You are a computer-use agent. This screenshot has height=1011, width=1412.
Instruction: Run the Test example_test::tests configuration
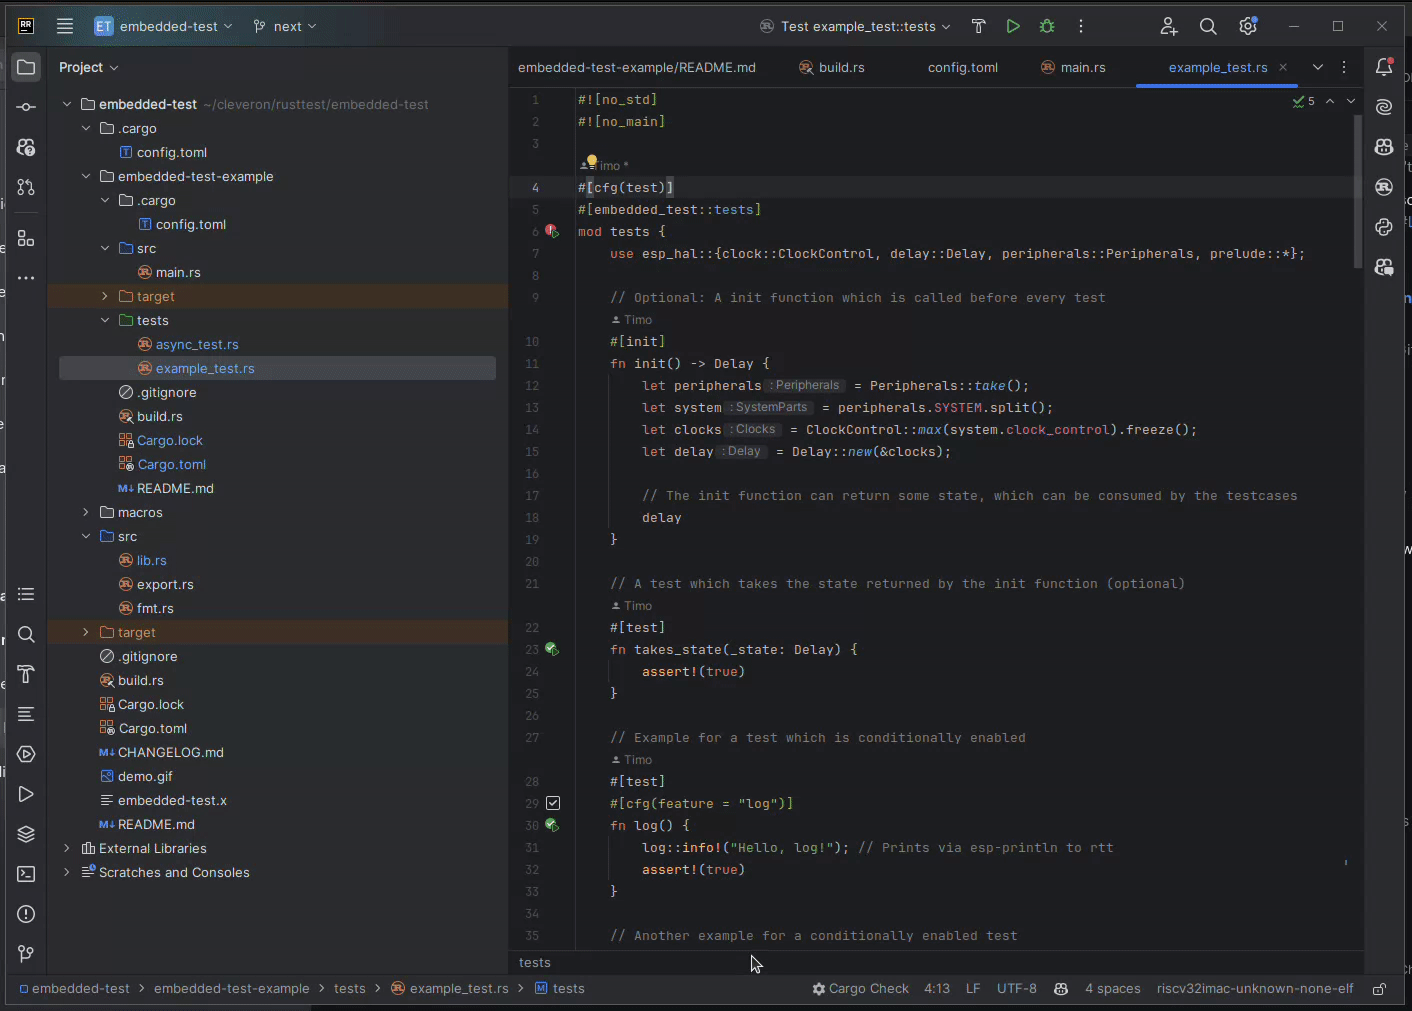[1013, 26]
